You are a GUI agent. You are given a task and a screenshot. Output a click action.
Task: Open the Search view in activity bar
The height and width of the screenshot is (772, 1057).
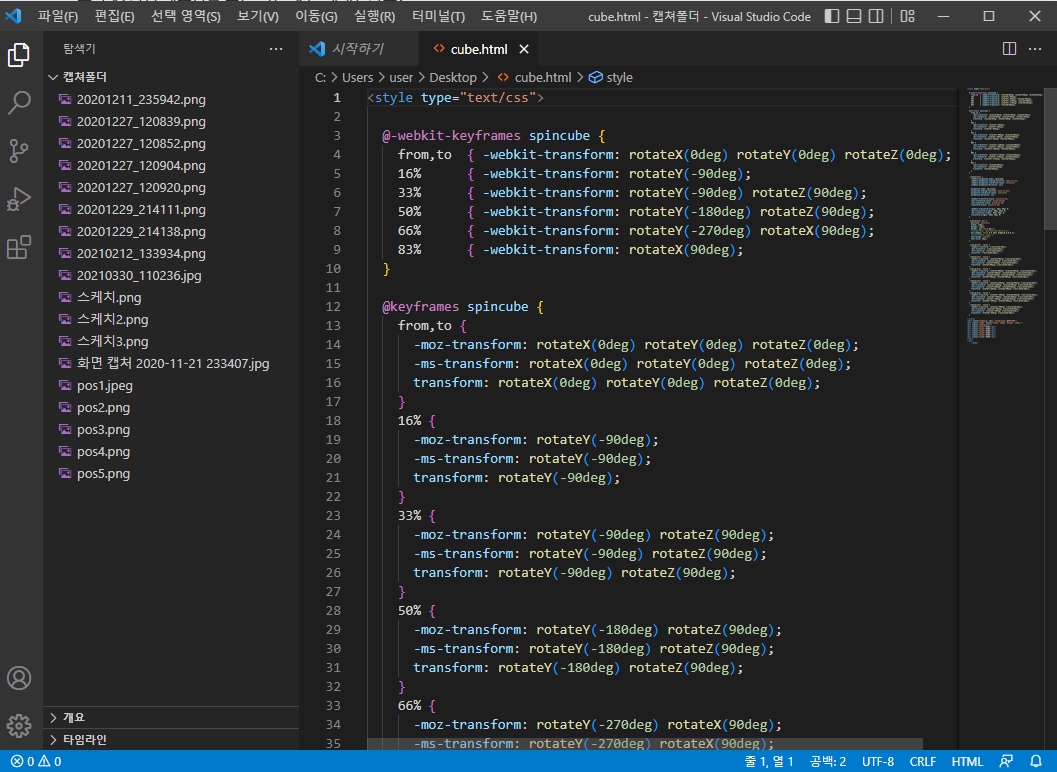[19, 102]
